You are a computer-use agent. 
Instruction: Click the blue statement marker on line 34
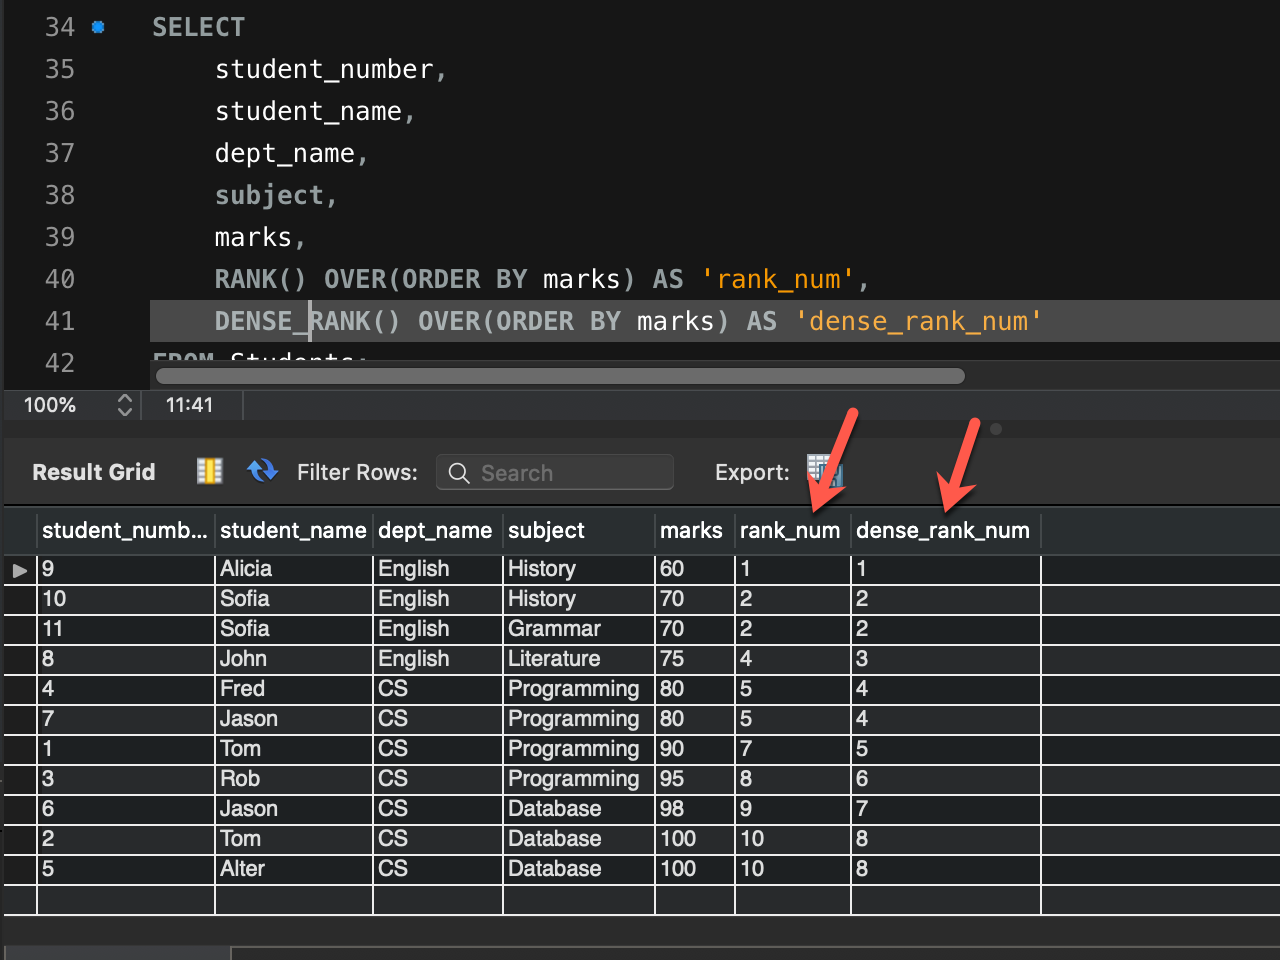coord(96,27)
